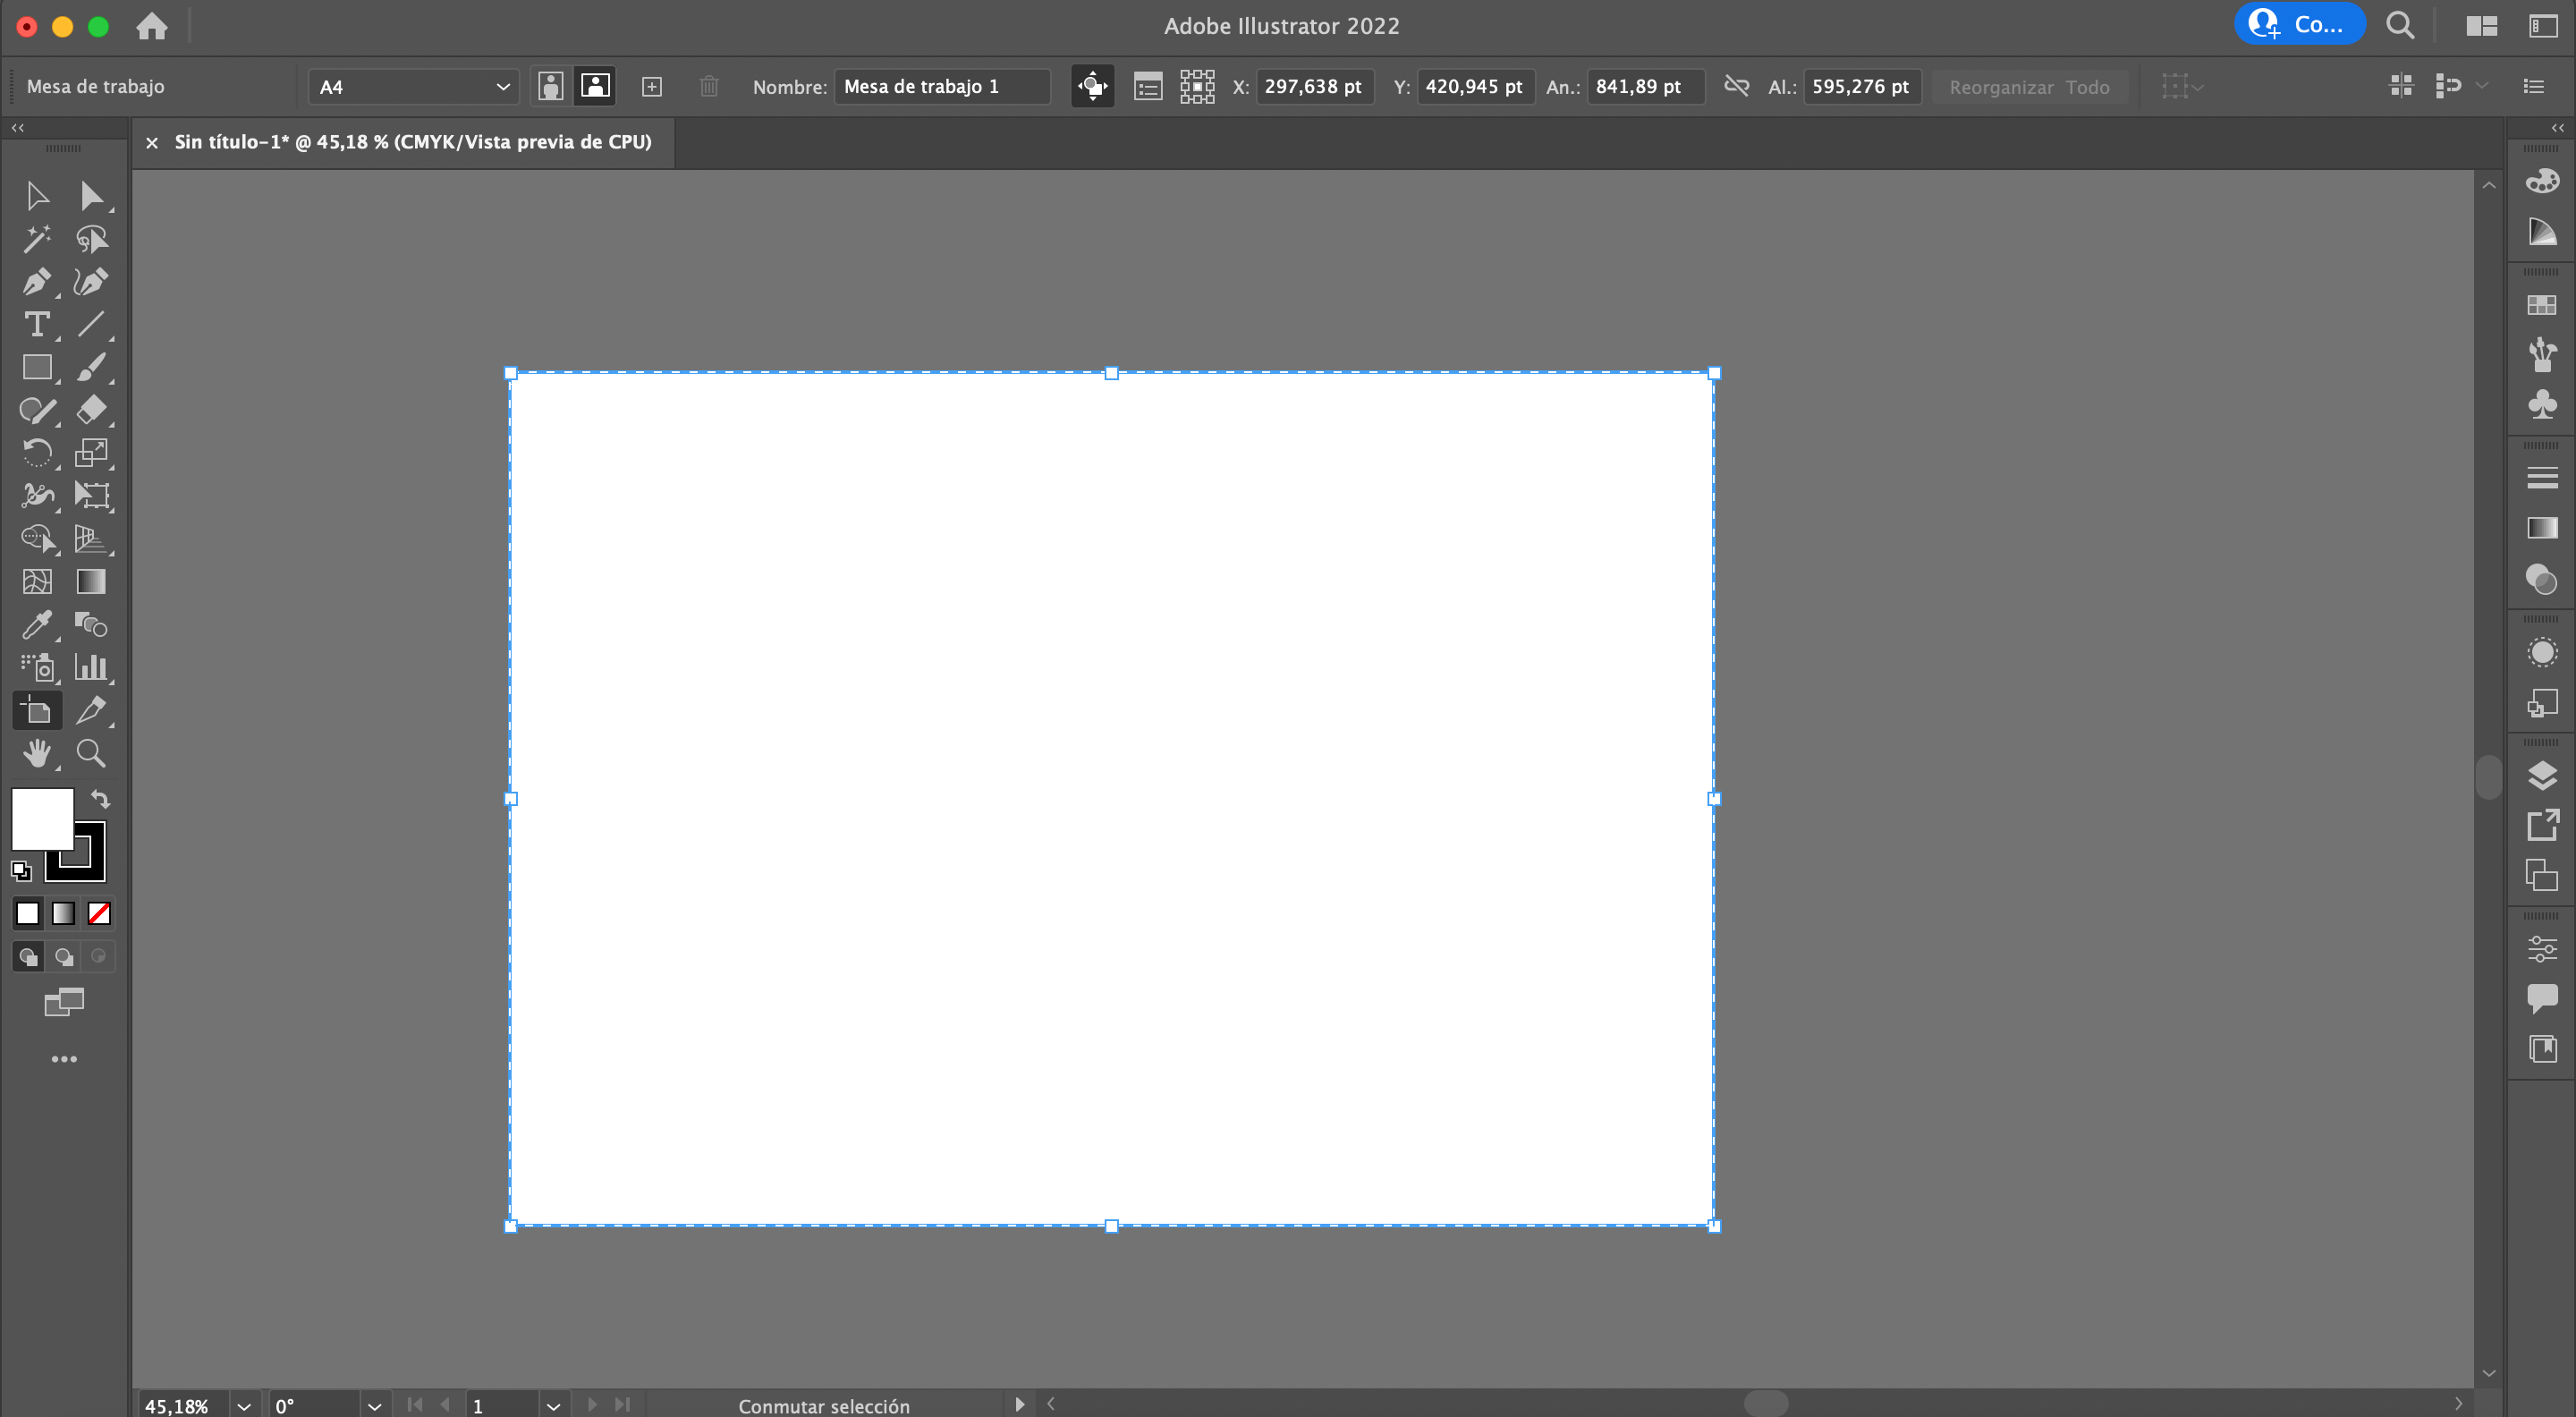Image resolution: width=2576 pixels, height=1417 pixels.
Task: Click the new artboard plus button
Action: pos(652,86)
